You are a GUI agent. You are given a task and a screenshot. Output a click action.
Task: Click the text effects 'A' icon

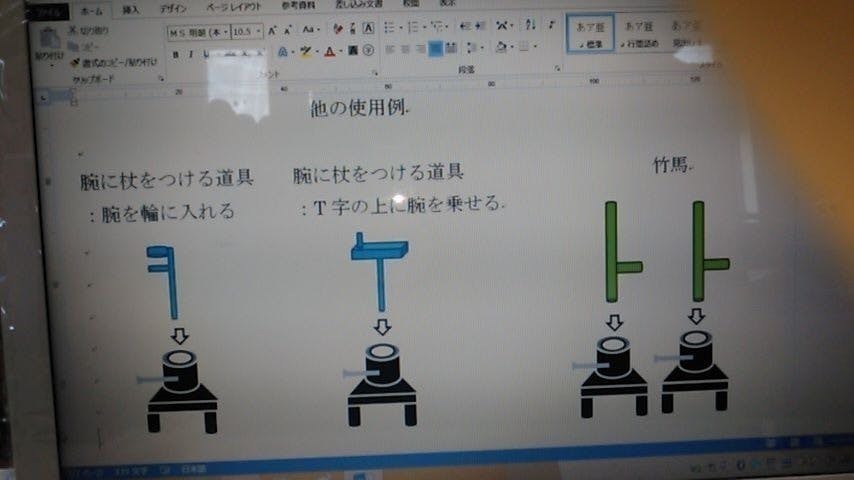pos(284,52)
